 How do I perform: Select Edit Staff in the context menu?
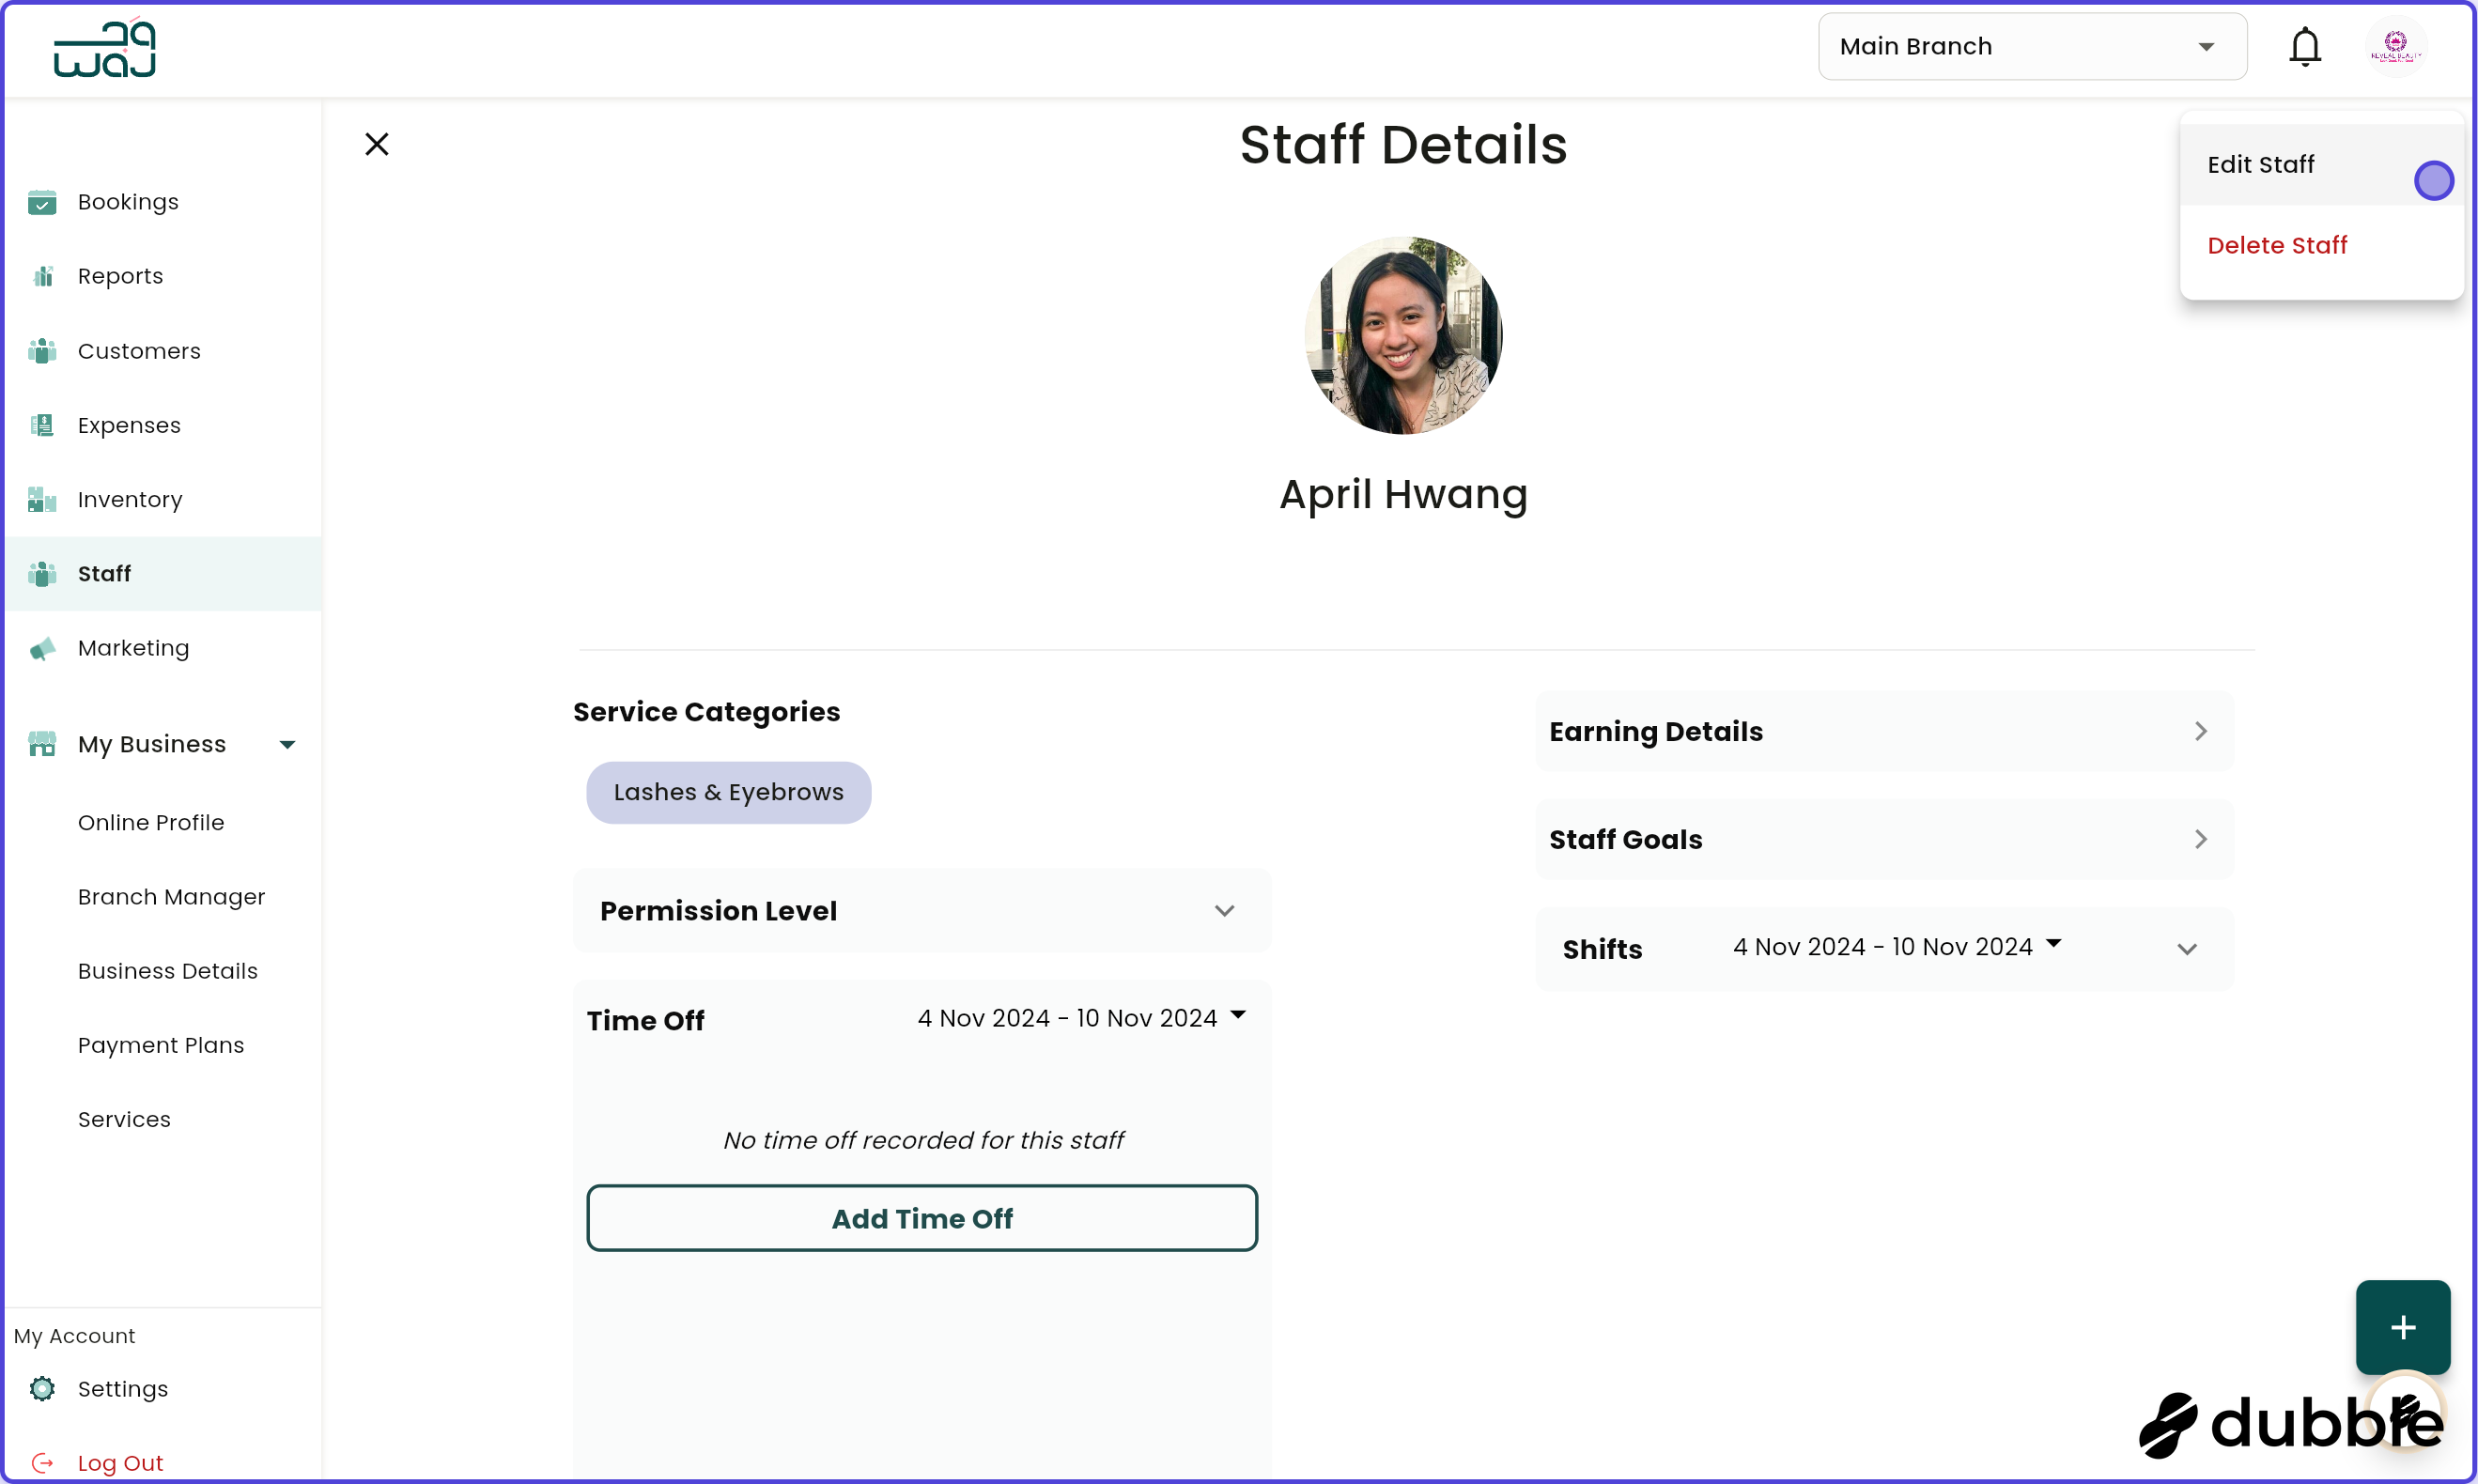coord(2260,164)
